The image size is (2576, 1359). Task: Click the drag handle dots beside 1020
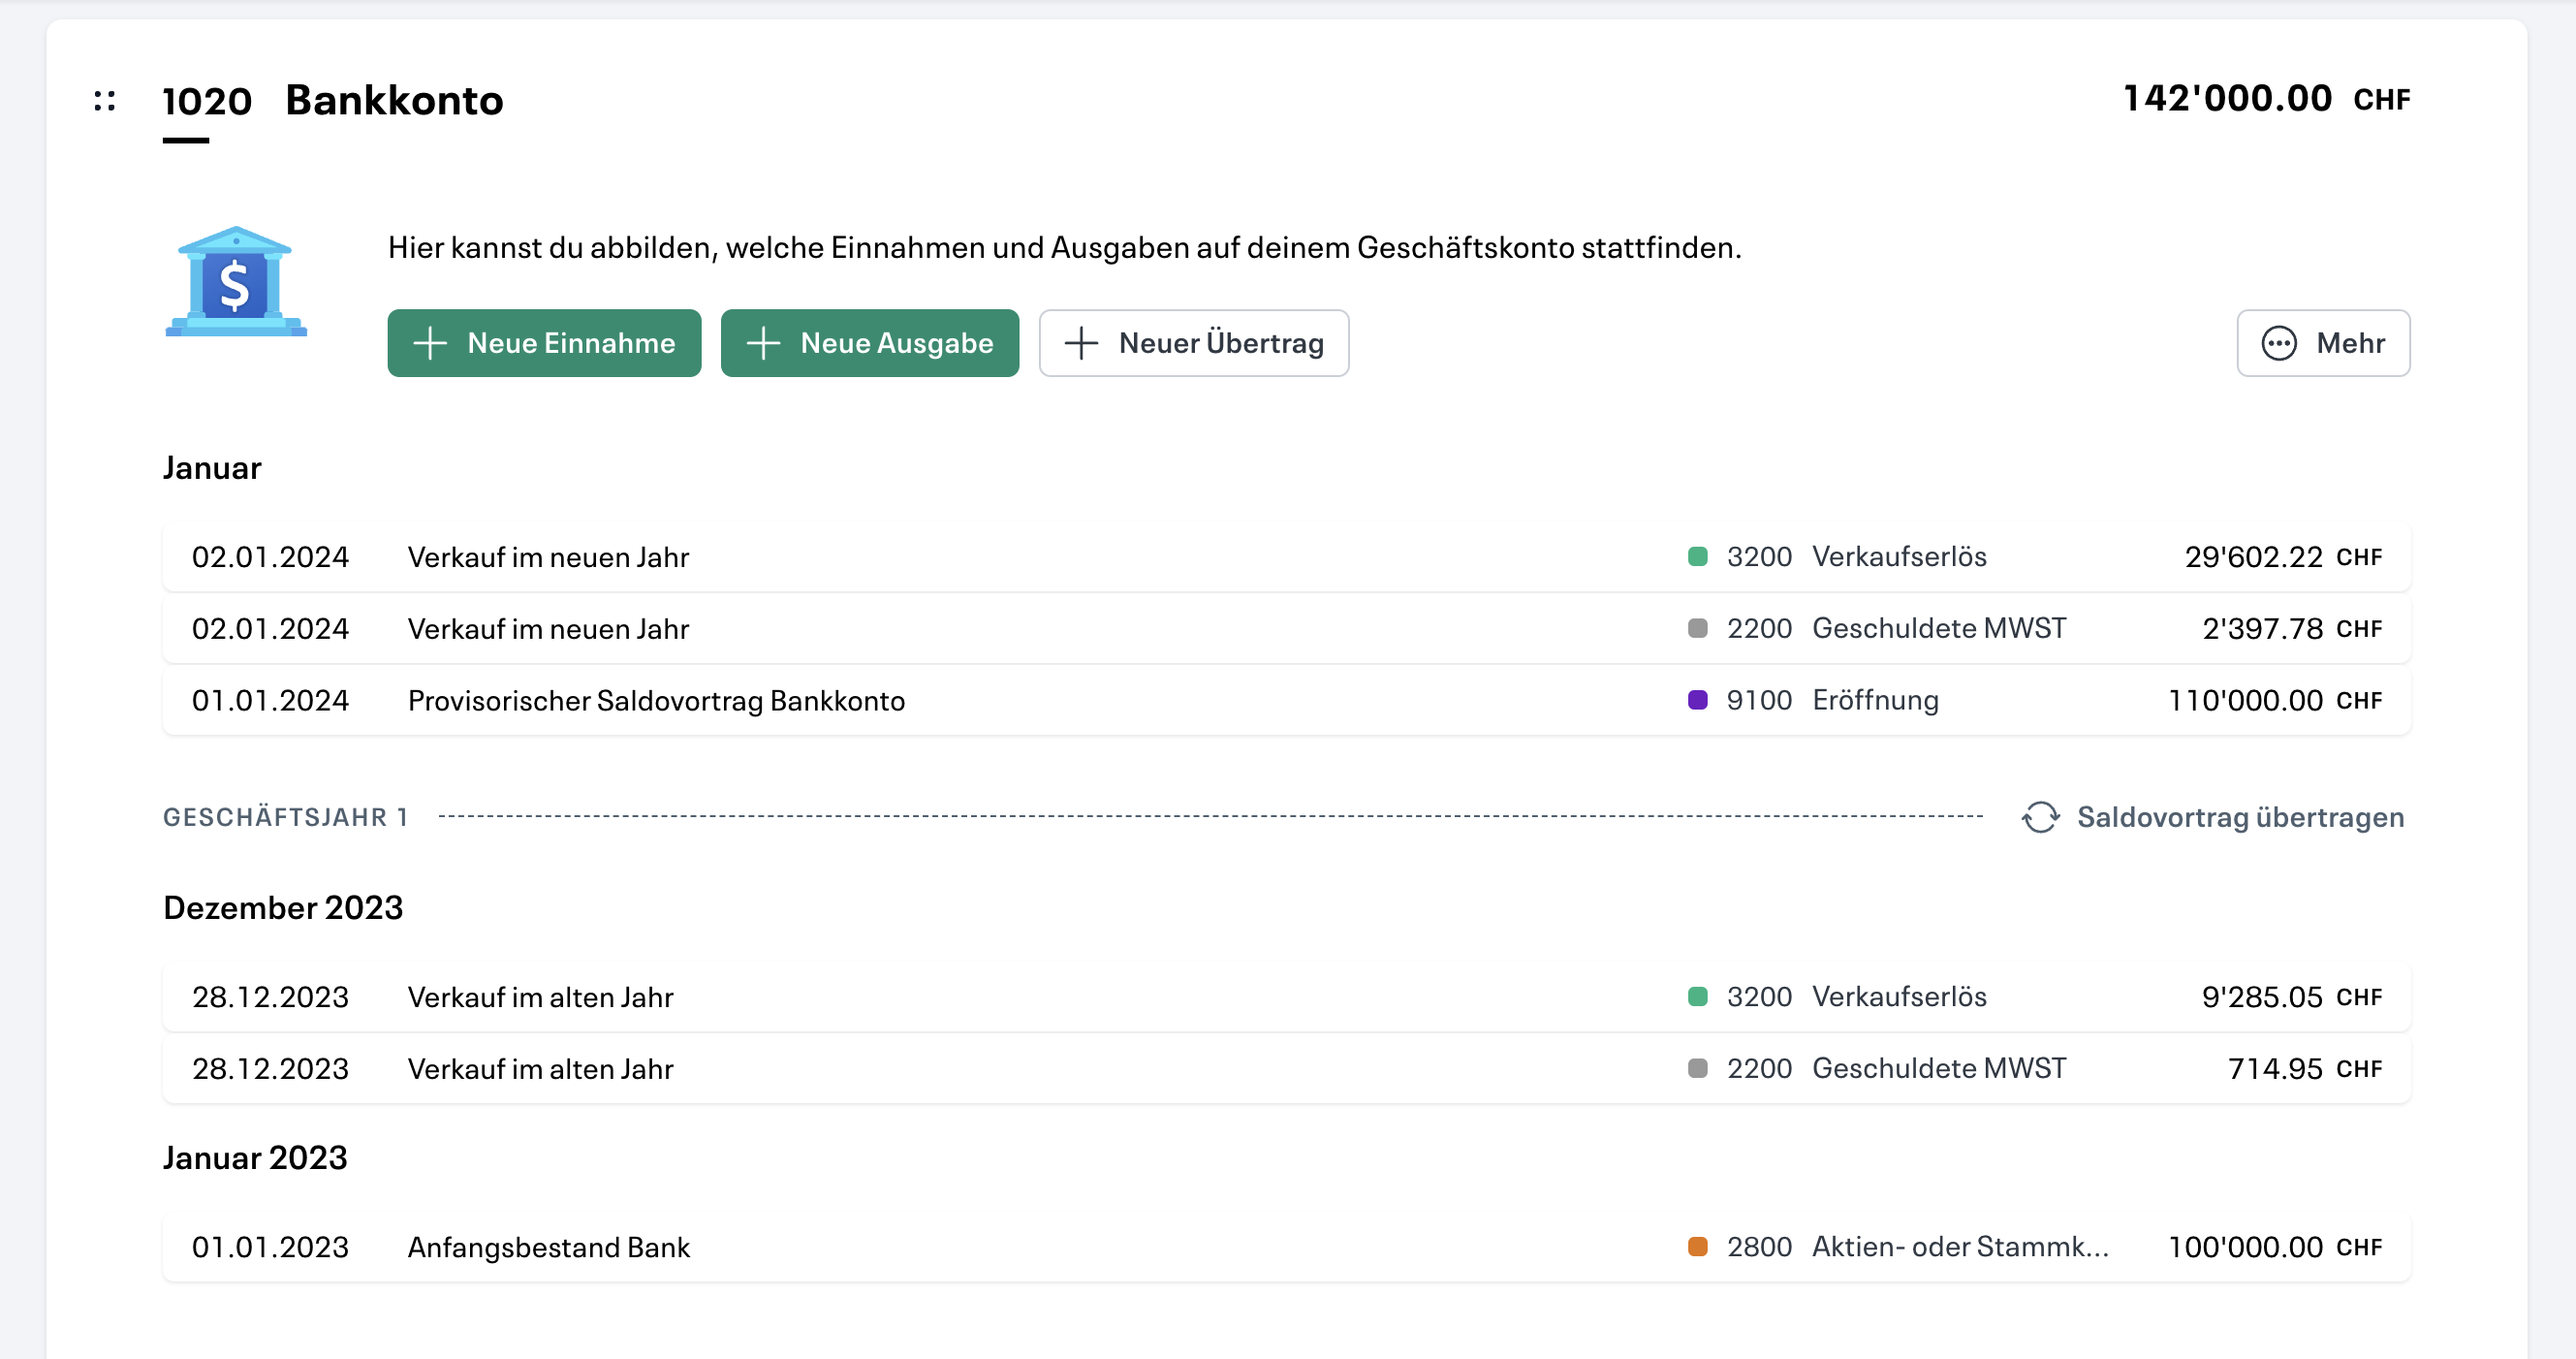[105, 101]
